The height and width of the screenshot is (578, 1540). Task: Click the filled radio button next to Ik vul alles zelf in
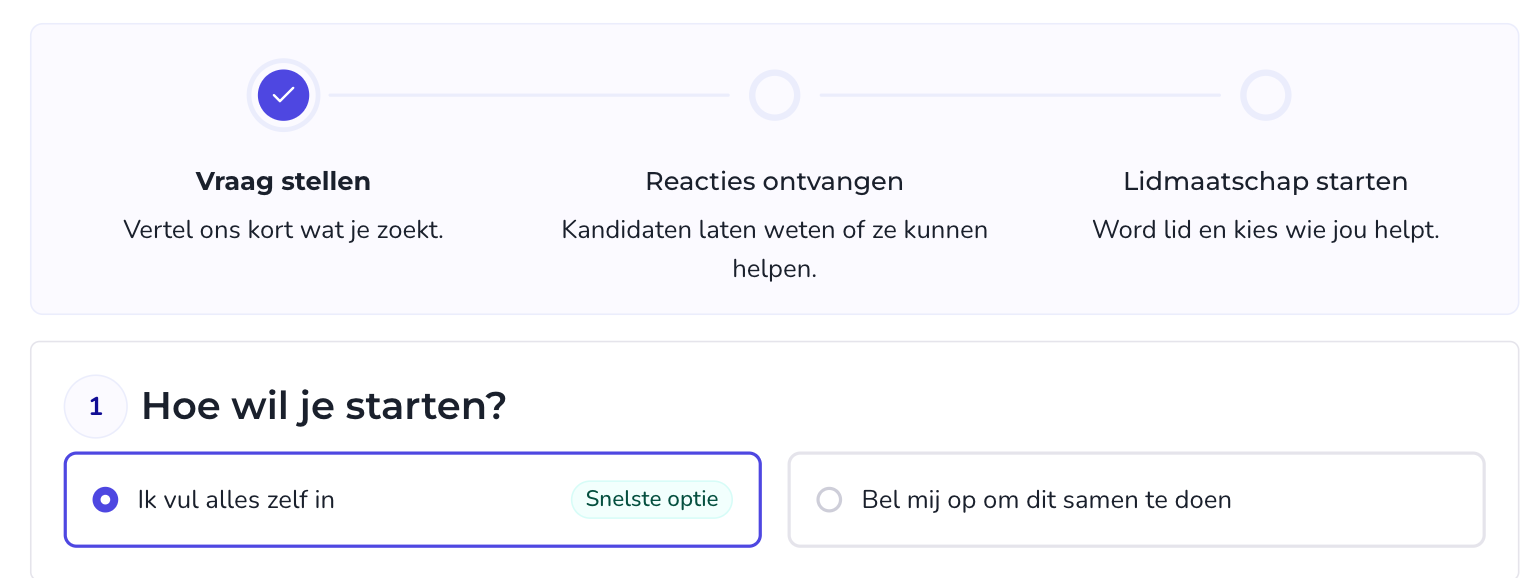(105, 499)
